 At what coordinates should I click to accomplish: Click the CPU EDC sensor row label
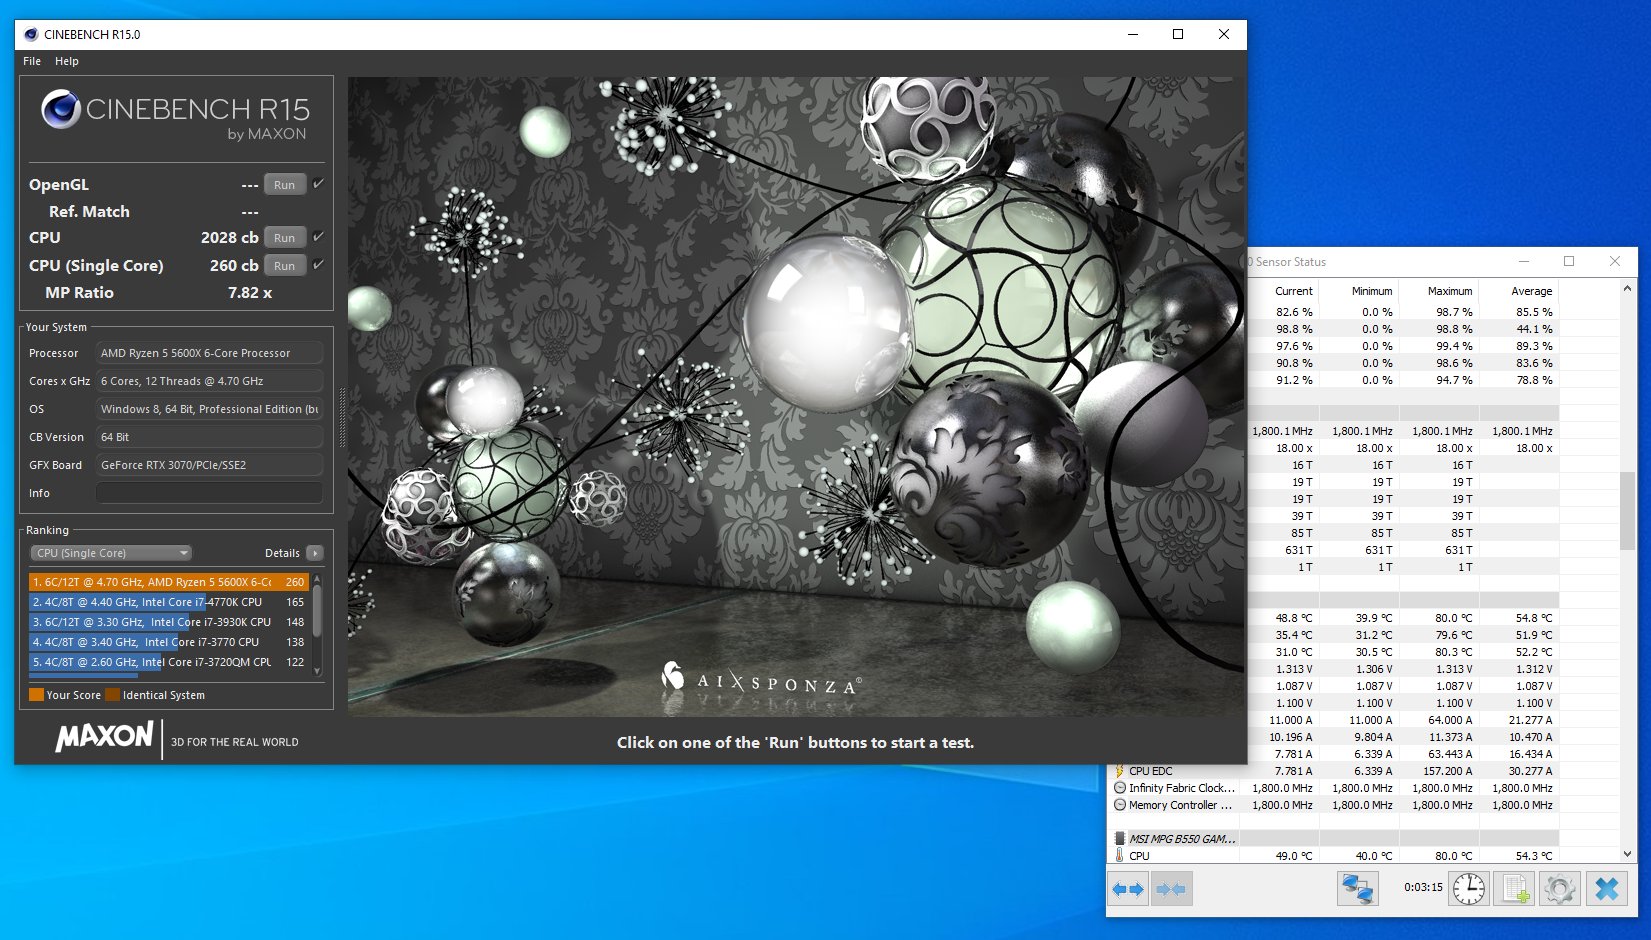[1151, 771]
